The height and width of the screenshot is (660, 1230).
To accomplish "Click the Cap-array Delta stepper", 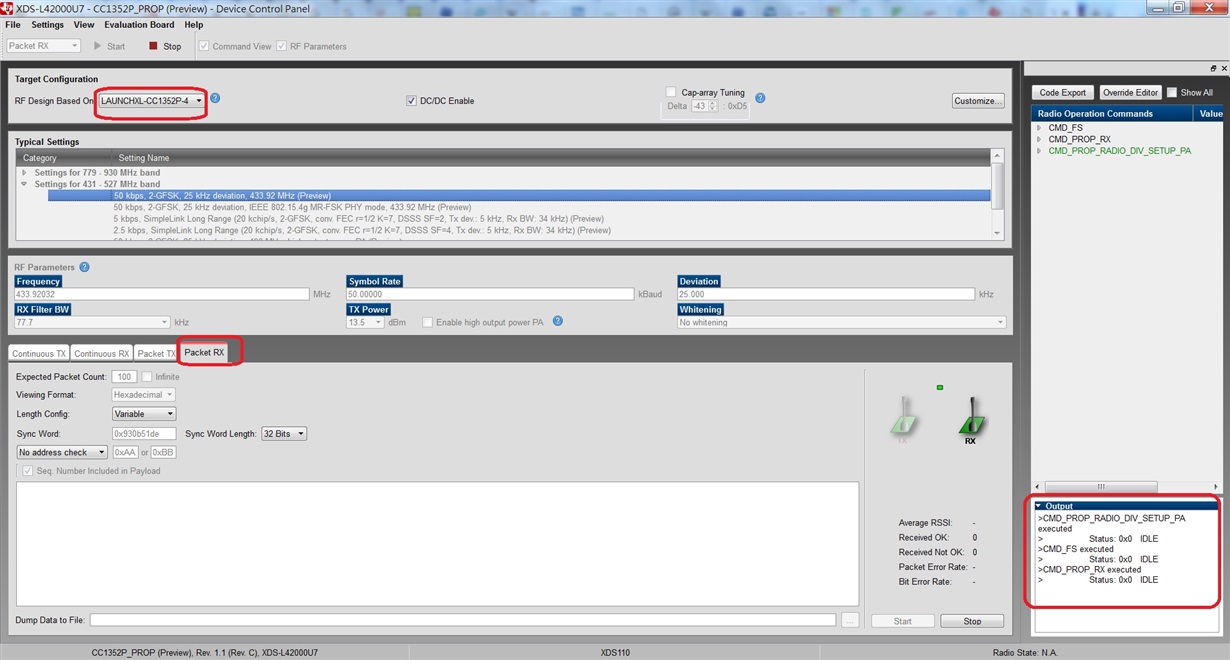I will (713, 106).
